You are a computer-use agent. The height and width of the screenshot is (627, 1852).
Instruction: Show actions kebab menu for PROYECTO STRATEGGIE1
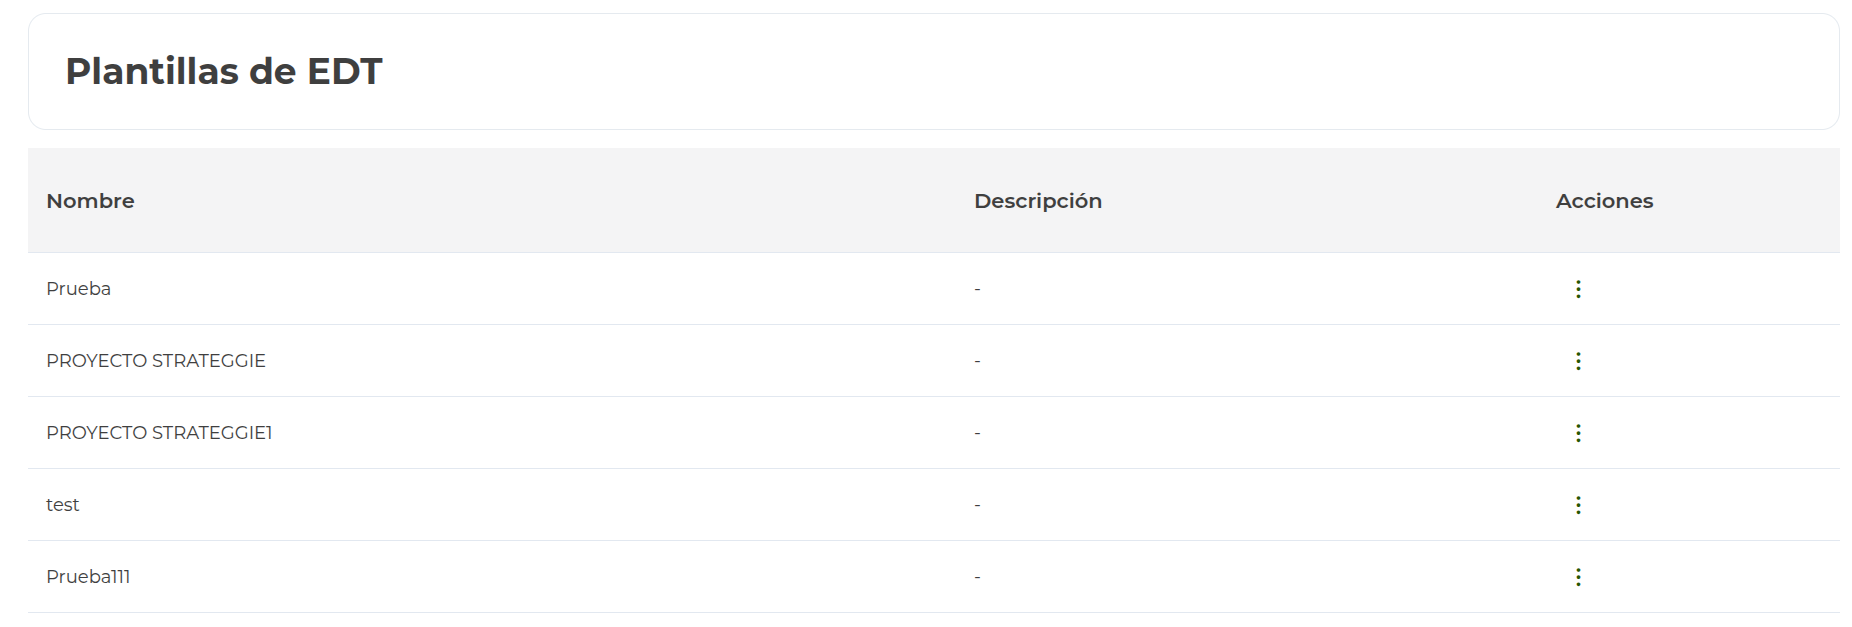pyautogui.click(x=1578, y=433)
